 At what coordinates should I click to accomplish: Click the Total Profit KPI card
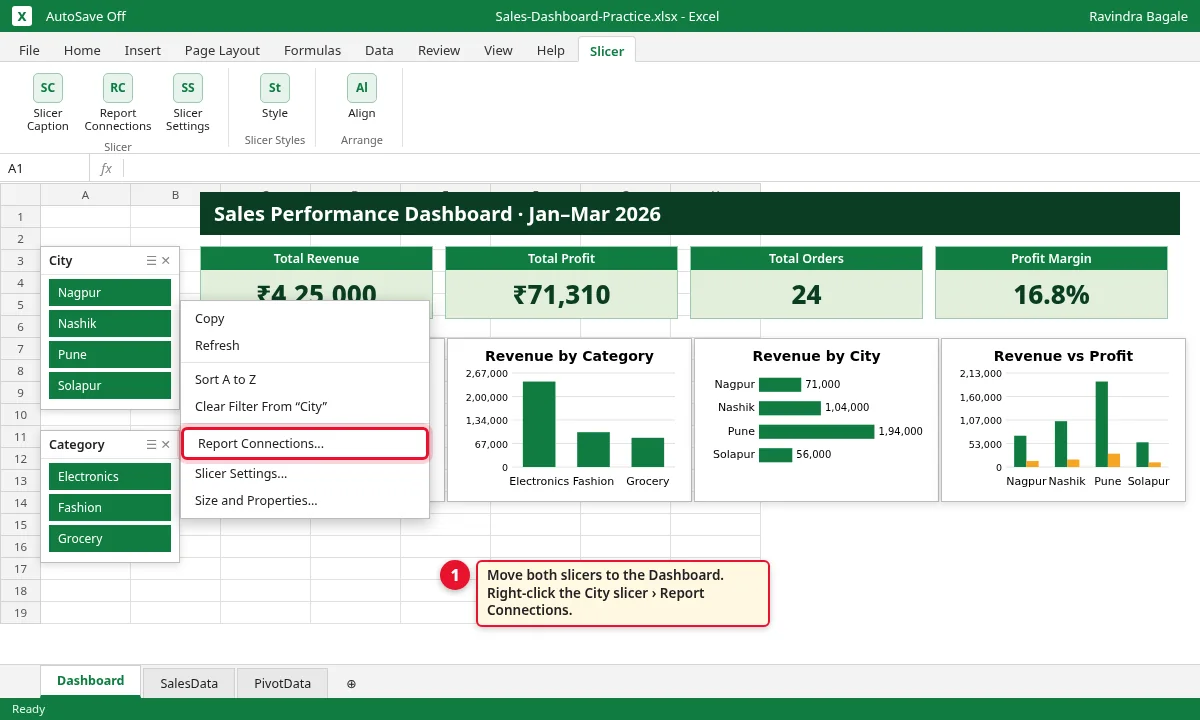click(x=561, y=283)
